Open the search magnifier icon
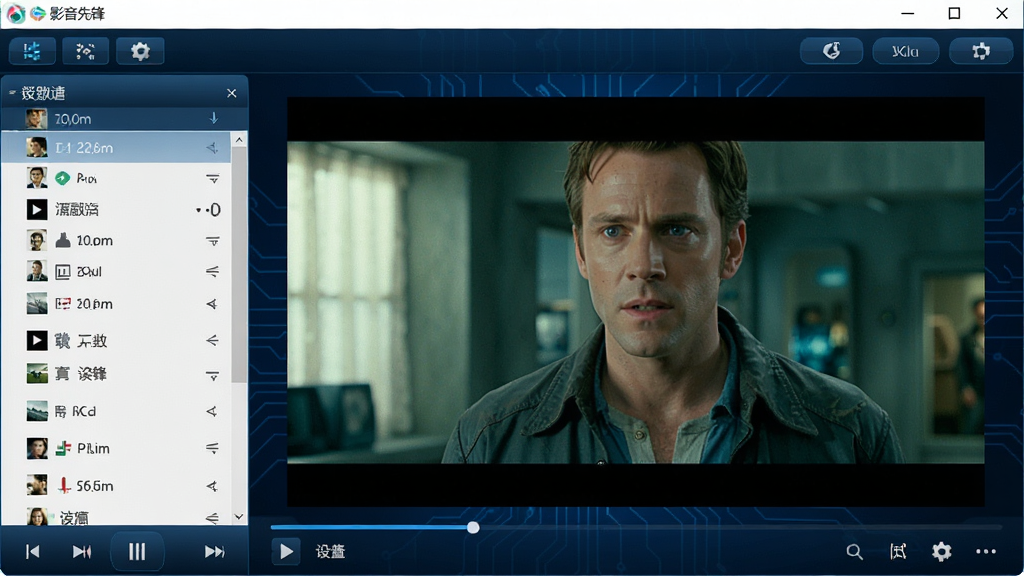This screenshot has width=1024, height=576. [854, 552]
